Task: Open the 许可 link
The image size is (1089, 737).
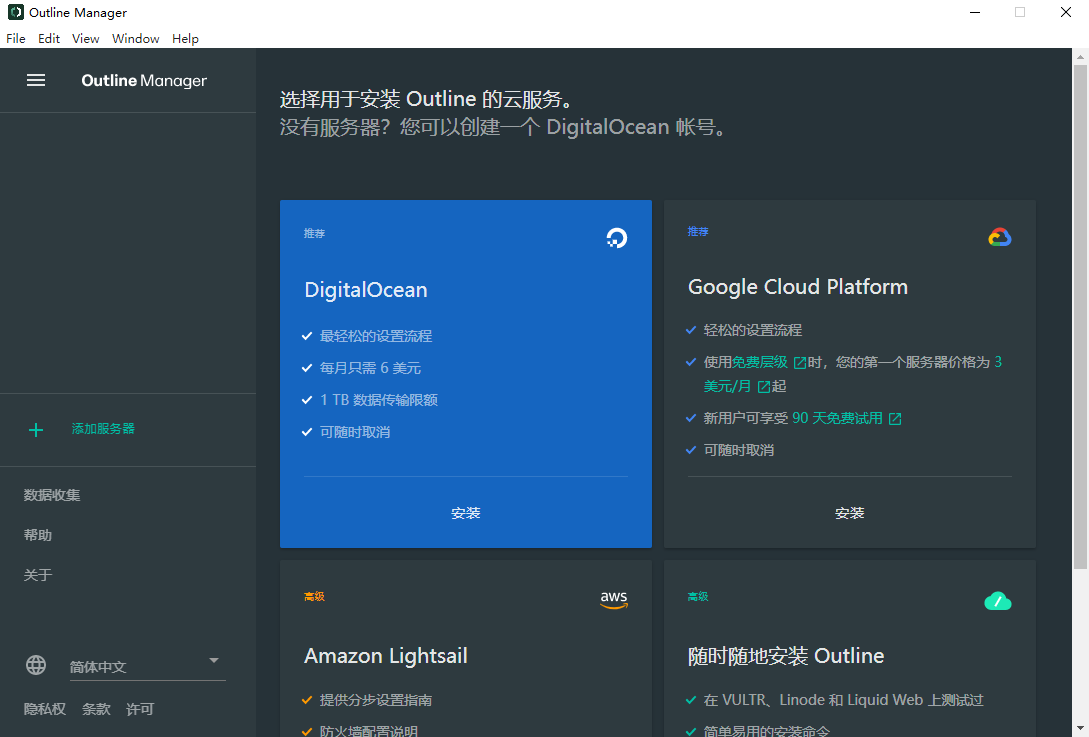Action: (140, 709)
